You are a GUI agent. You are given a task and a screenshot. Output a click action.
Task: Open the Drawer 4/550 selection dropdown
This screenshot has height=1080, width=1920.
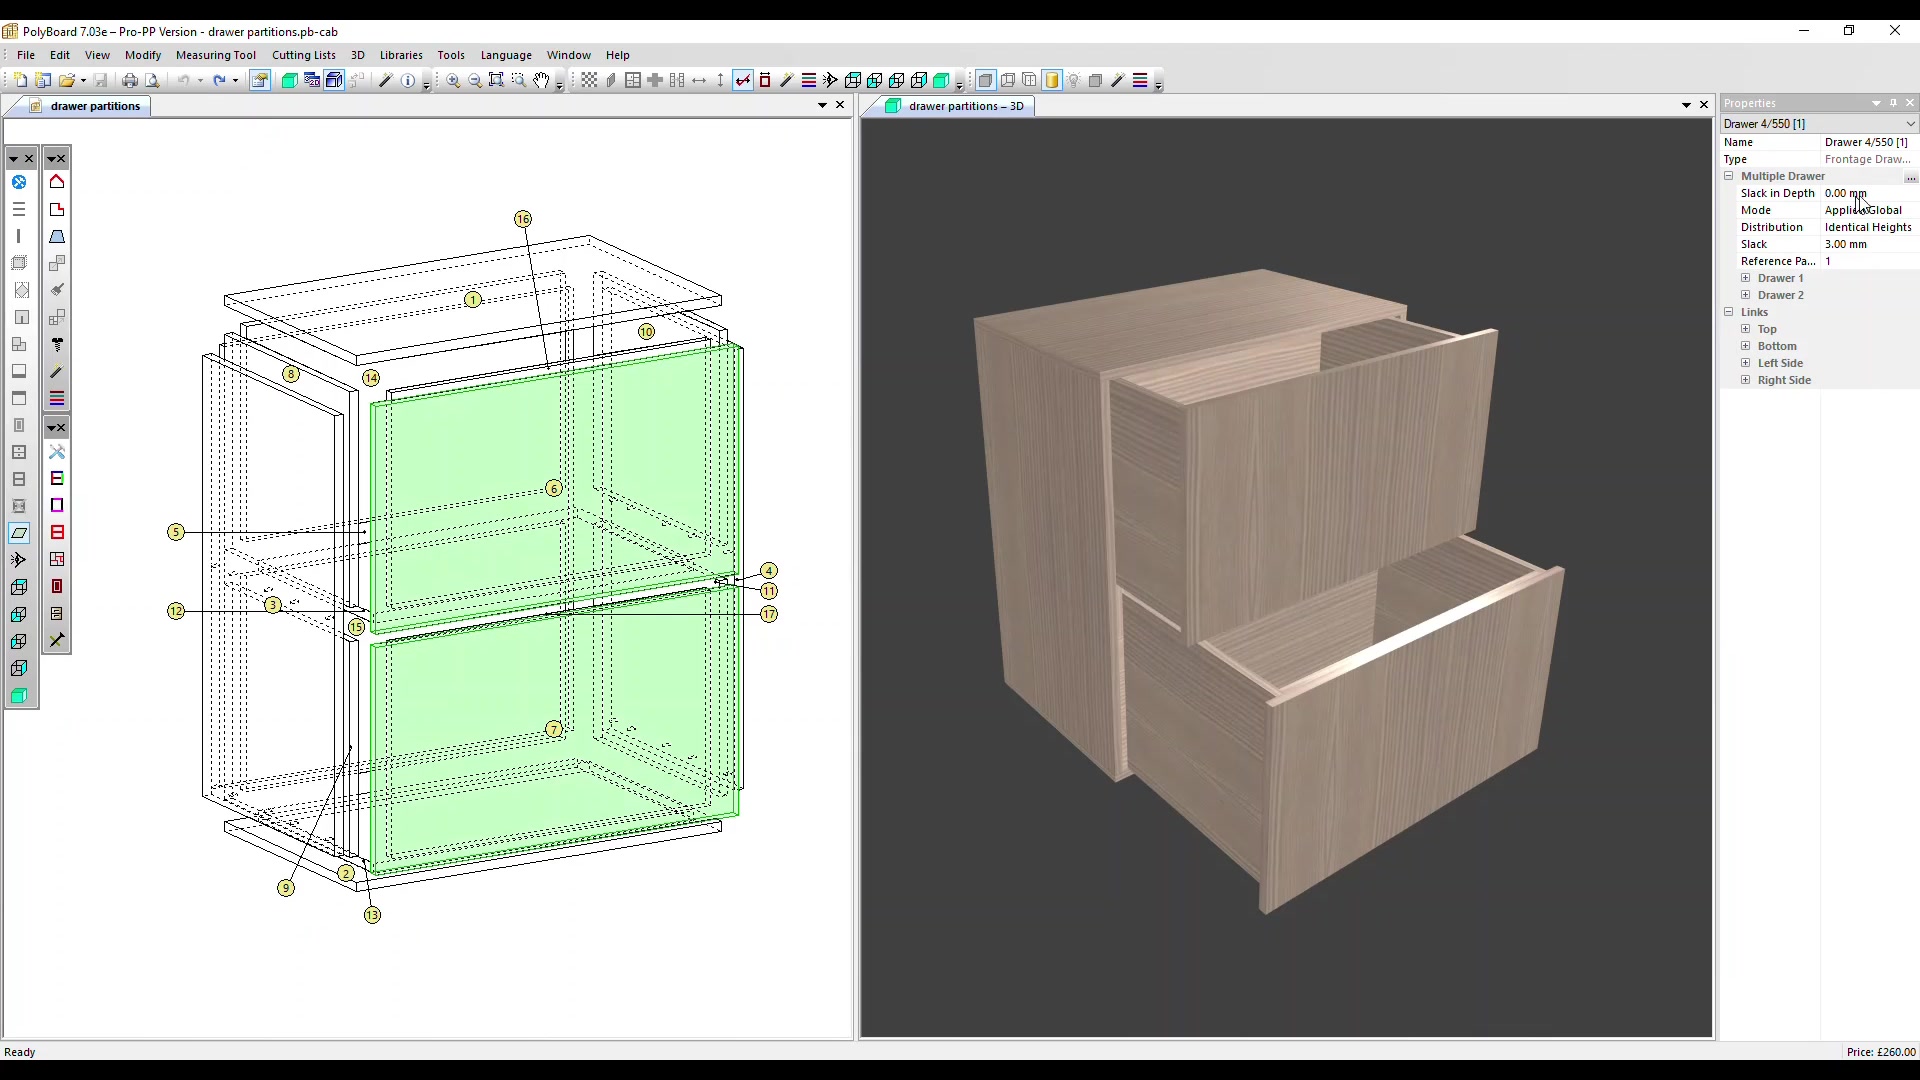coord(1910,124)
